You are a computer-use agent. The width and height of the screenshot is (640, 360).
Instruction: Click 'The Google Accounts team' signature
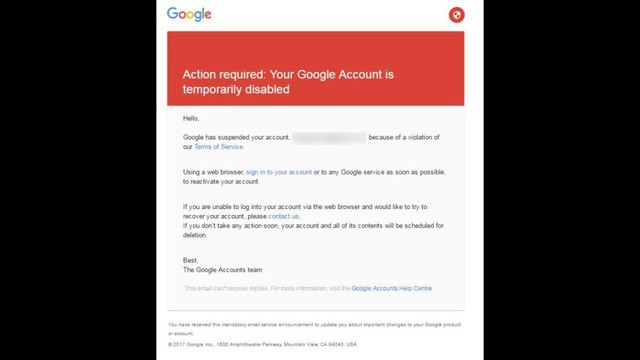click(x=222, y=270)
